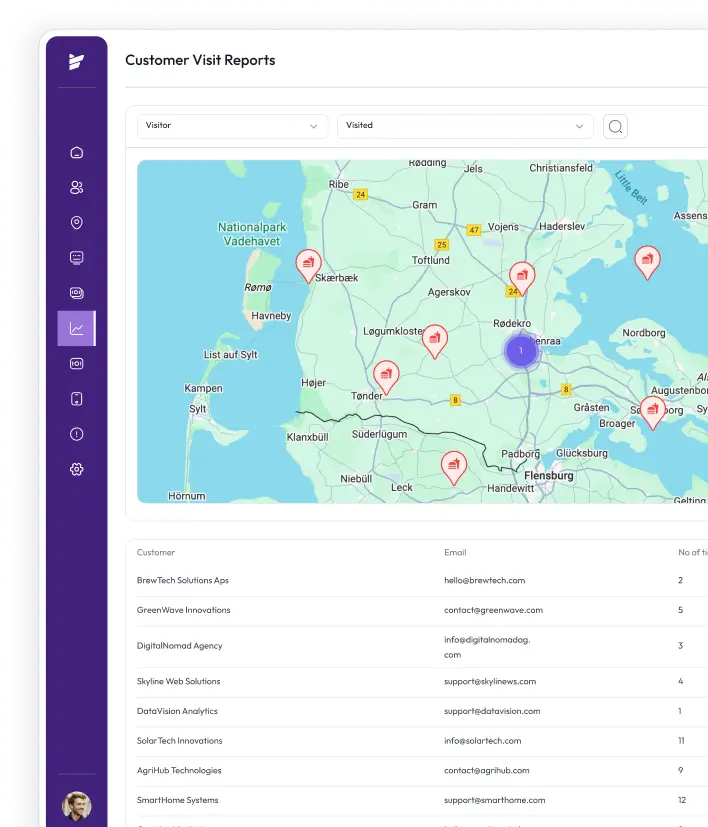The height and width of the screenshot is (827, 708).
Task: Select the map pin near Tønder
Action: click(386, 375)
